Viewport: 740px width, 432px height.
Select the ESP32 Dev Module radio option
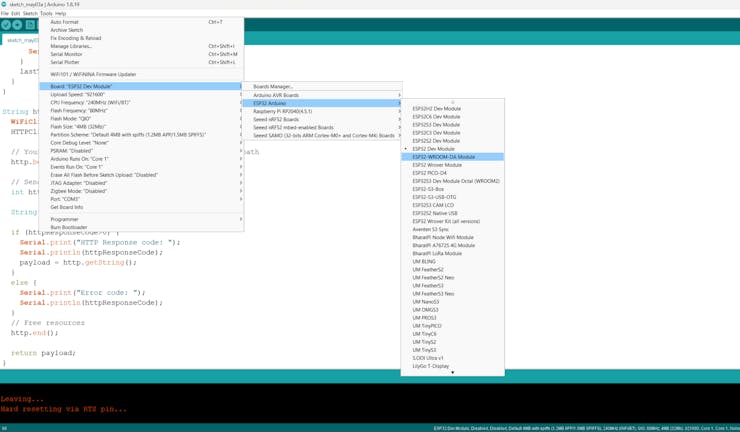433,149
